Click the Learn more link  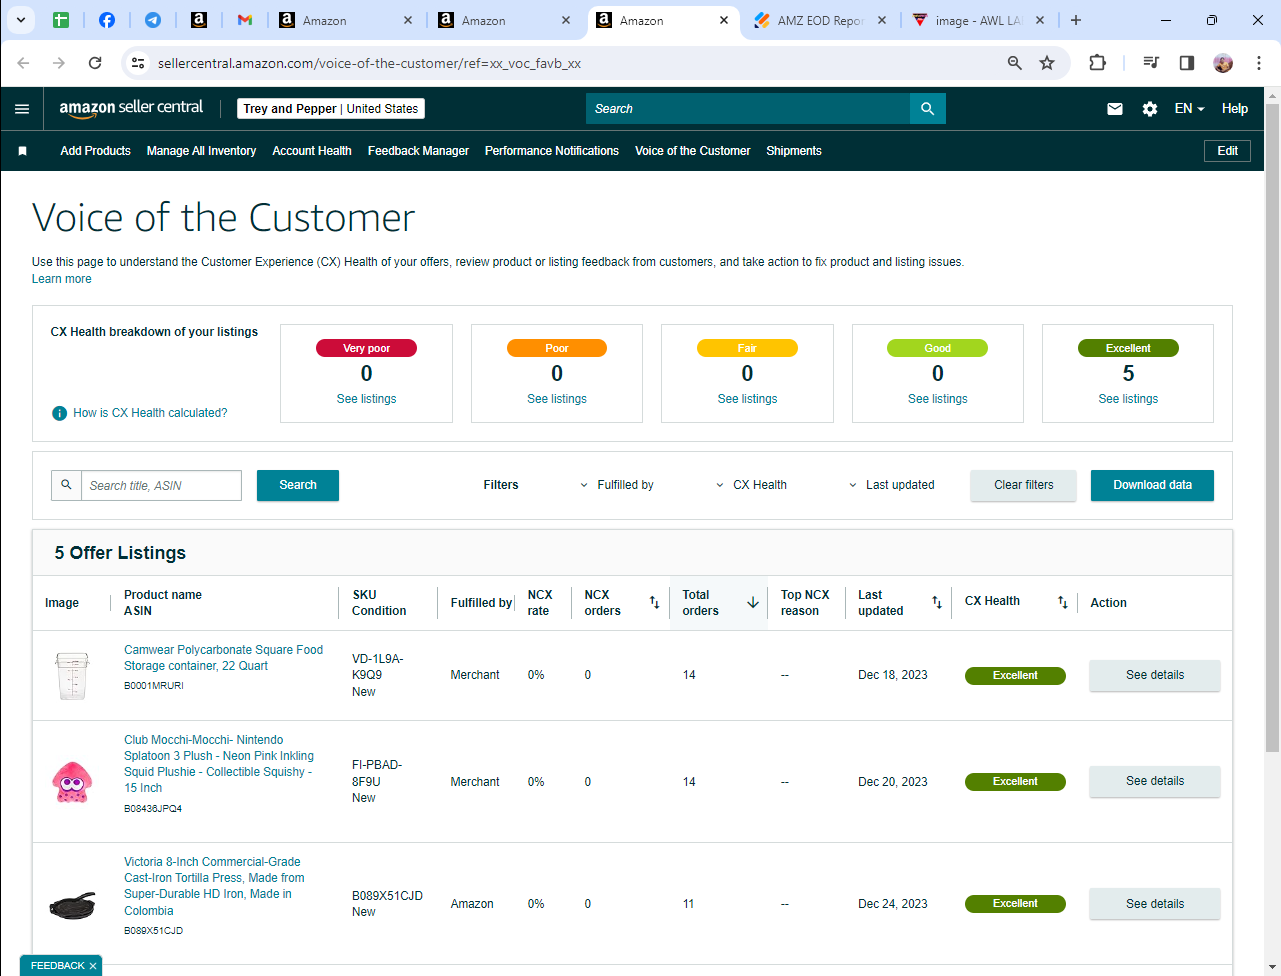pyautogui.click(x=62, y=279)
